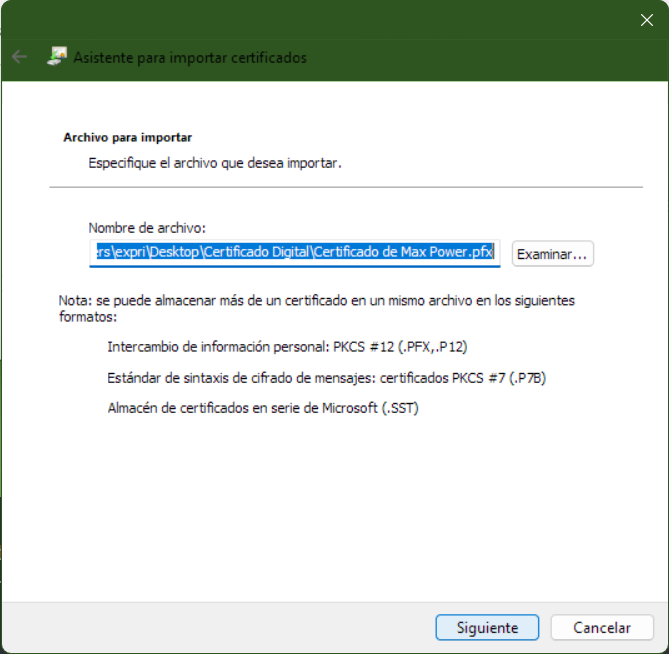Close the certificate import wizard window
Image resolution: width=669 pixels, height=654 pixels.
646,19
